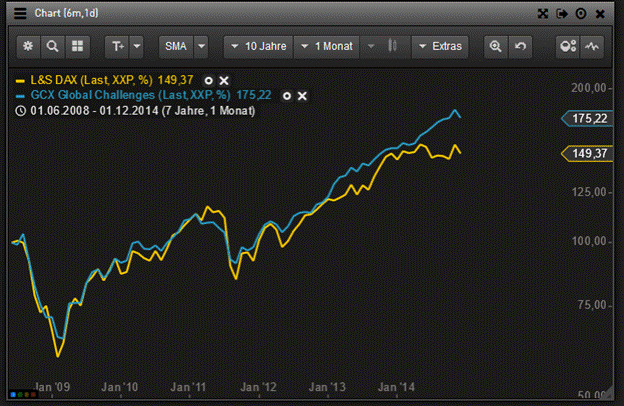Click the 100,00 price axis label
Image resolution: width=624 pixels, height=406 pixels.
(x=589, y=241)
